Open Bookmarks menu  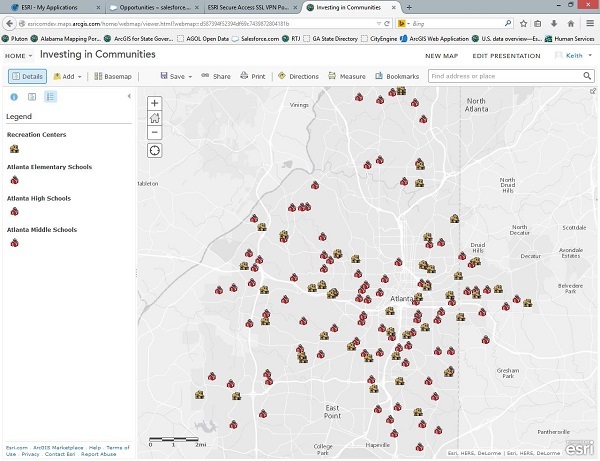pos(397,76)
